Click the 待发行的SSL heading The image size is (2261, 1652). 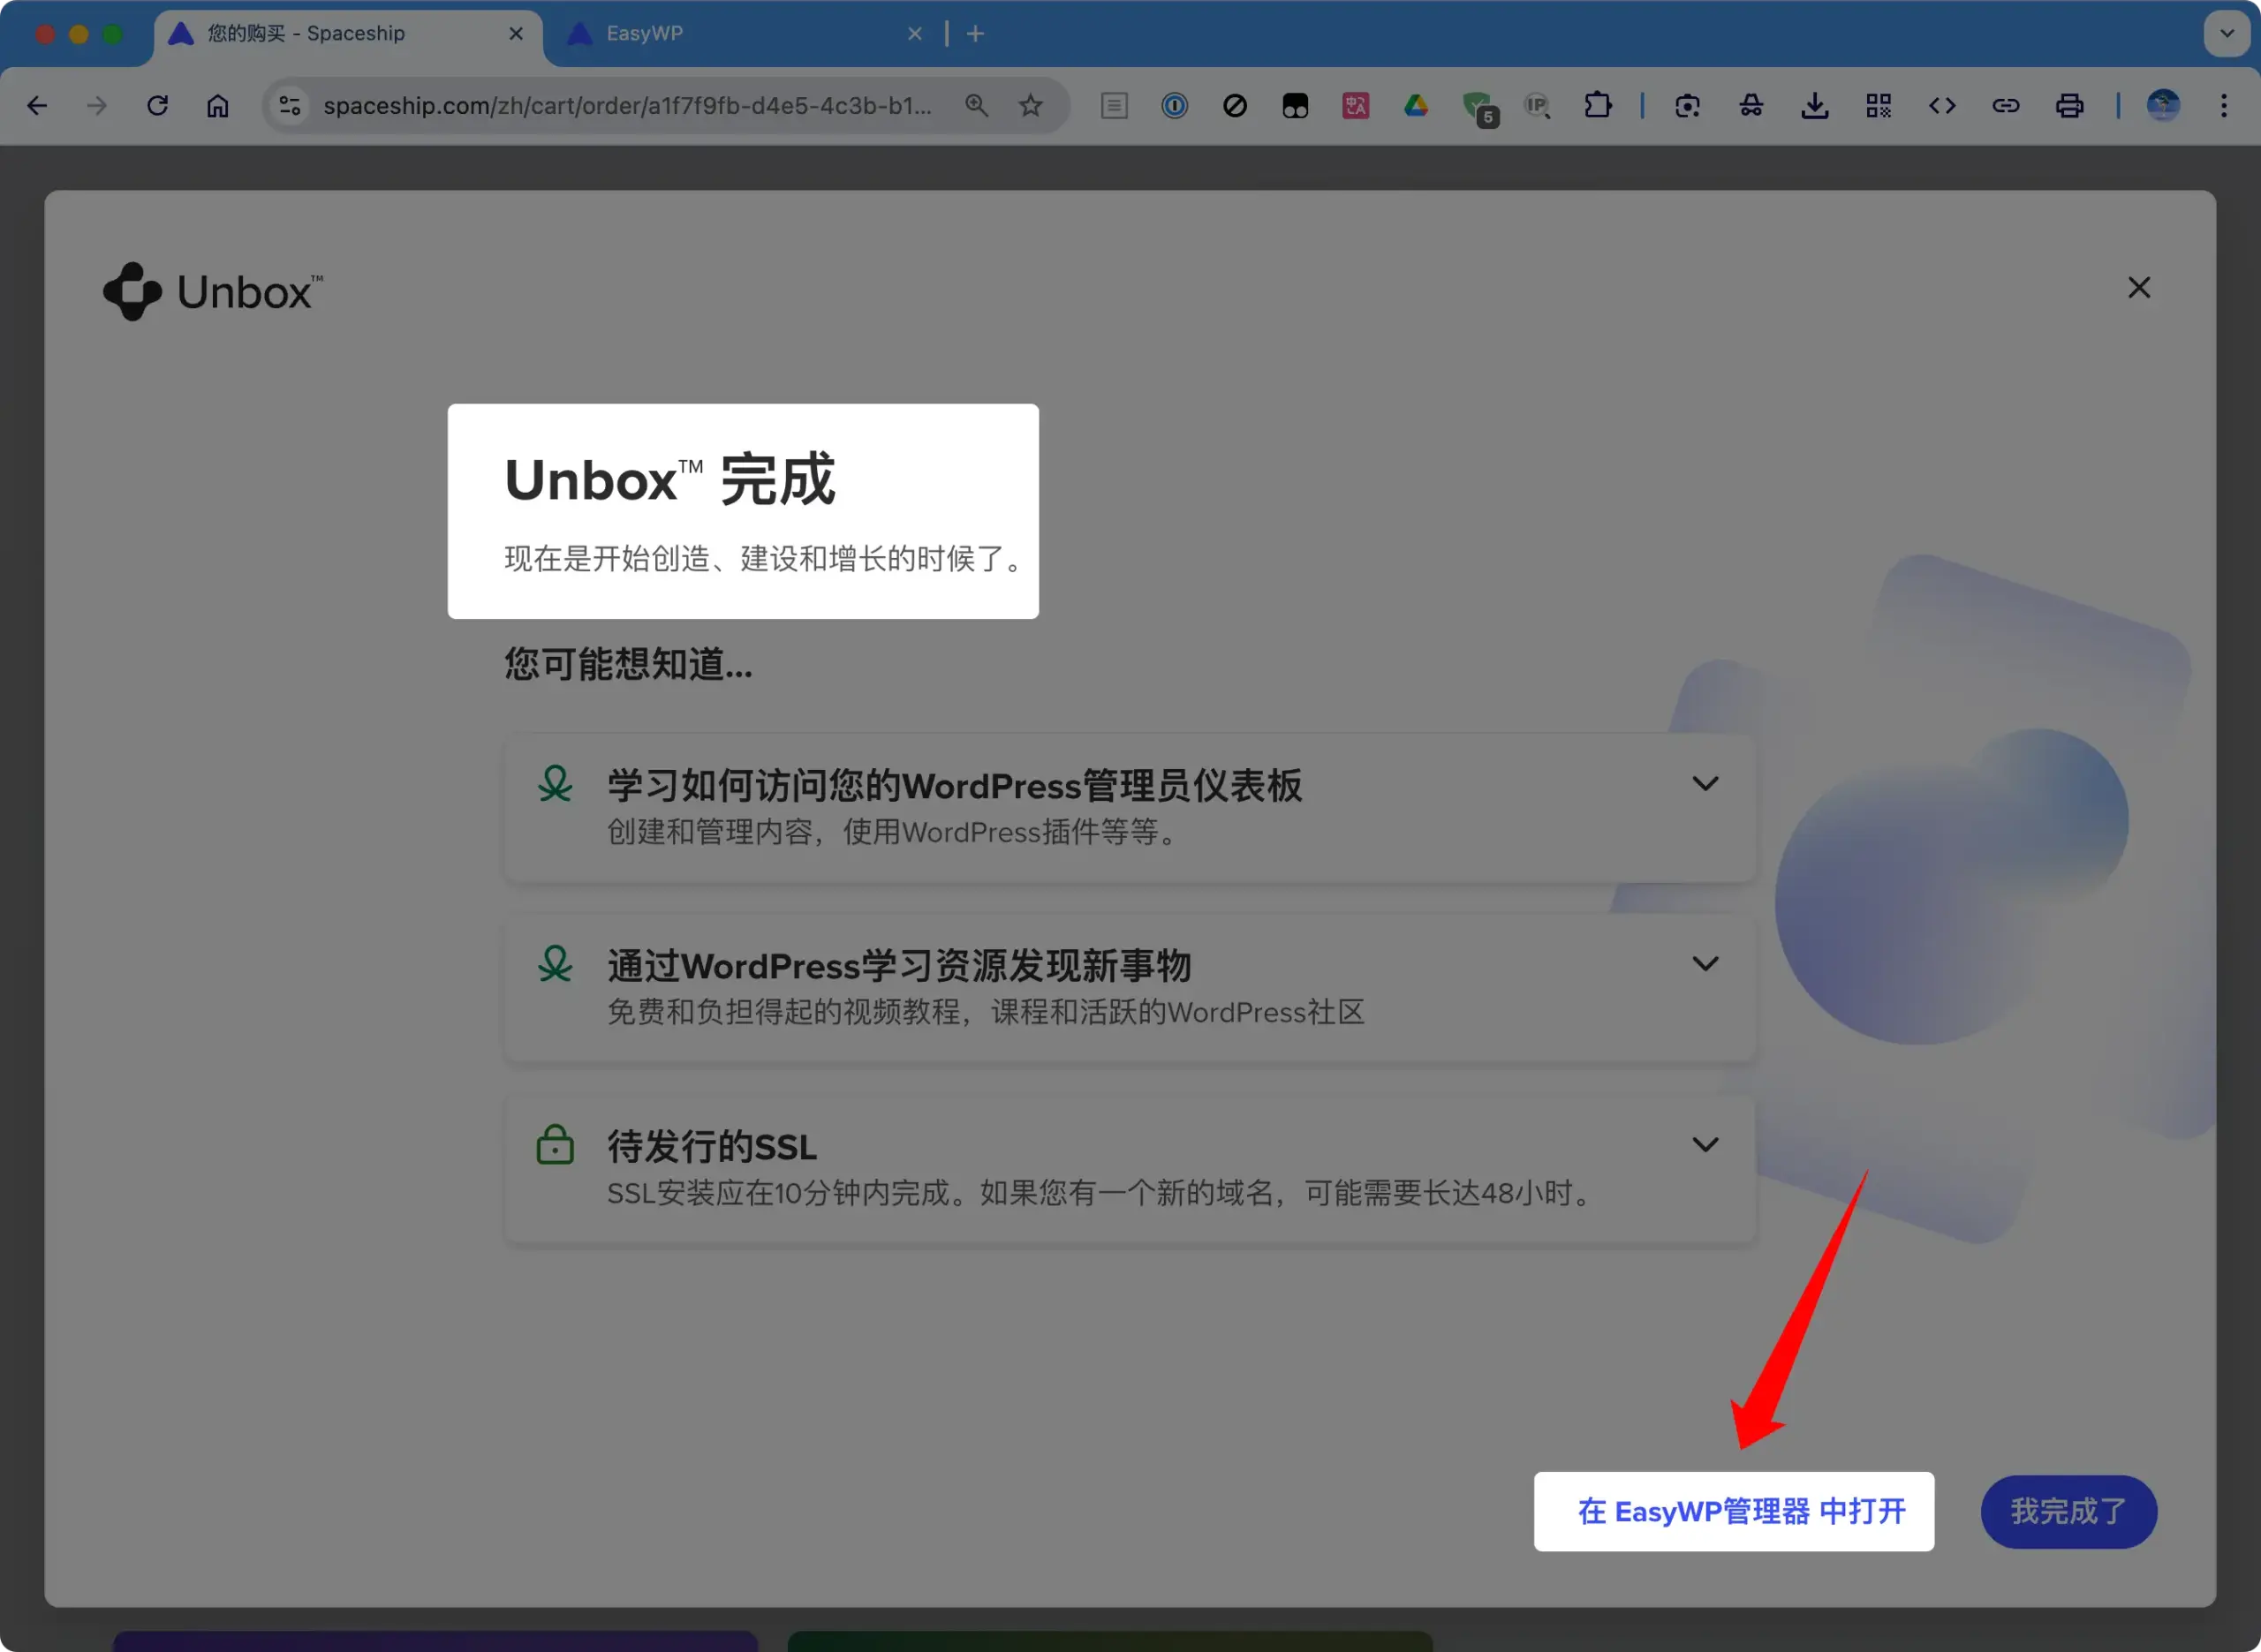click(x=712, y=1147)
